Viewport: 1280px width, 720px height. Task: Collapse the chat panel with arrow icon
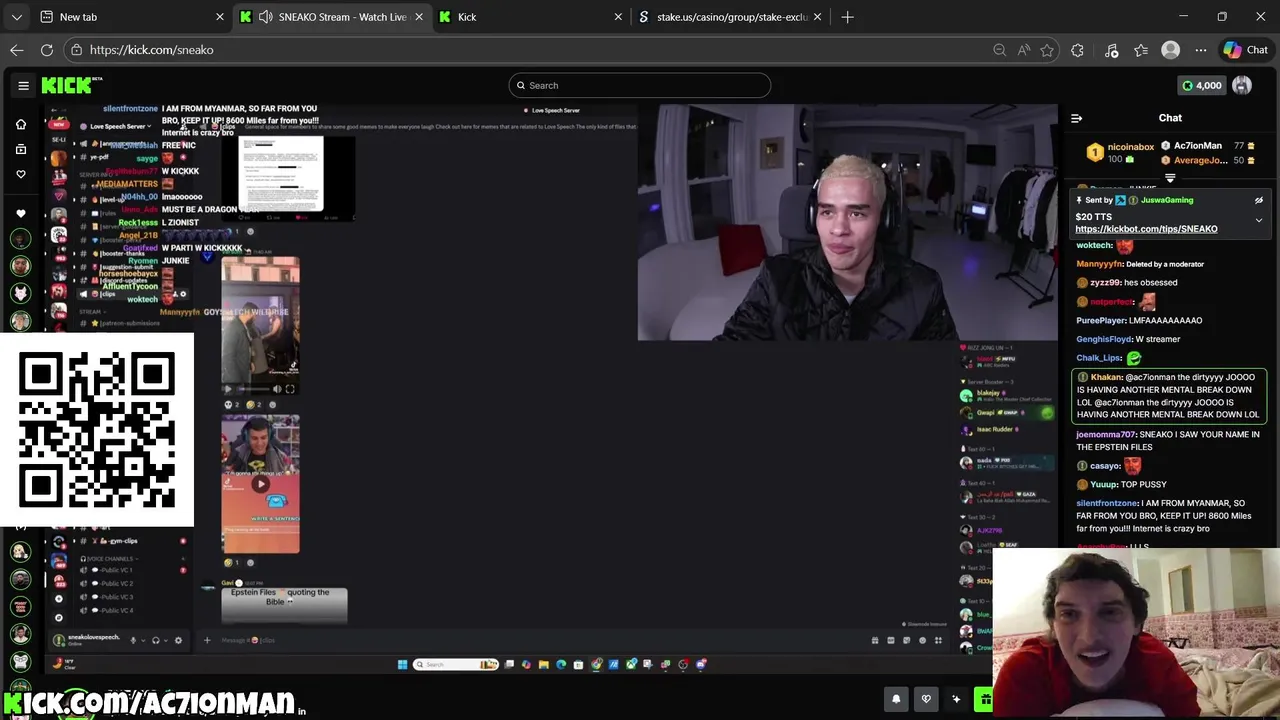tap(1076, 118)
